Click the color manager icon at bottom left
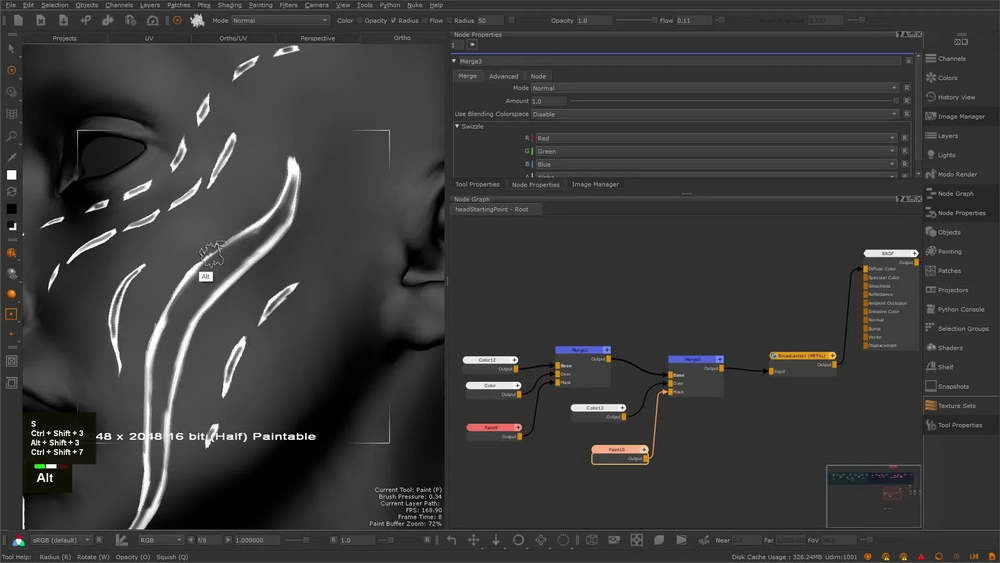Image resolution: width=1000 pixels, height=563 pixels. click(x=18, y=541)
